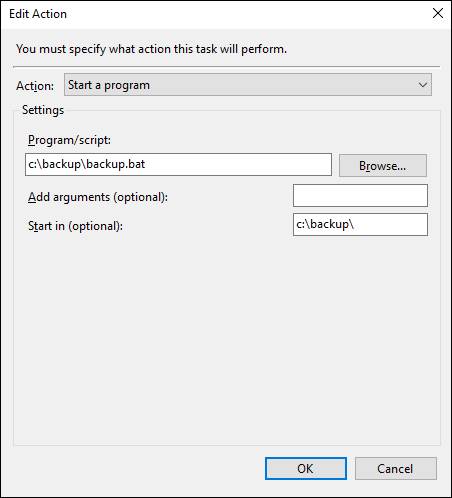The image size is (452, 498).
Task: Click the Browse... button
Action: 383,165
